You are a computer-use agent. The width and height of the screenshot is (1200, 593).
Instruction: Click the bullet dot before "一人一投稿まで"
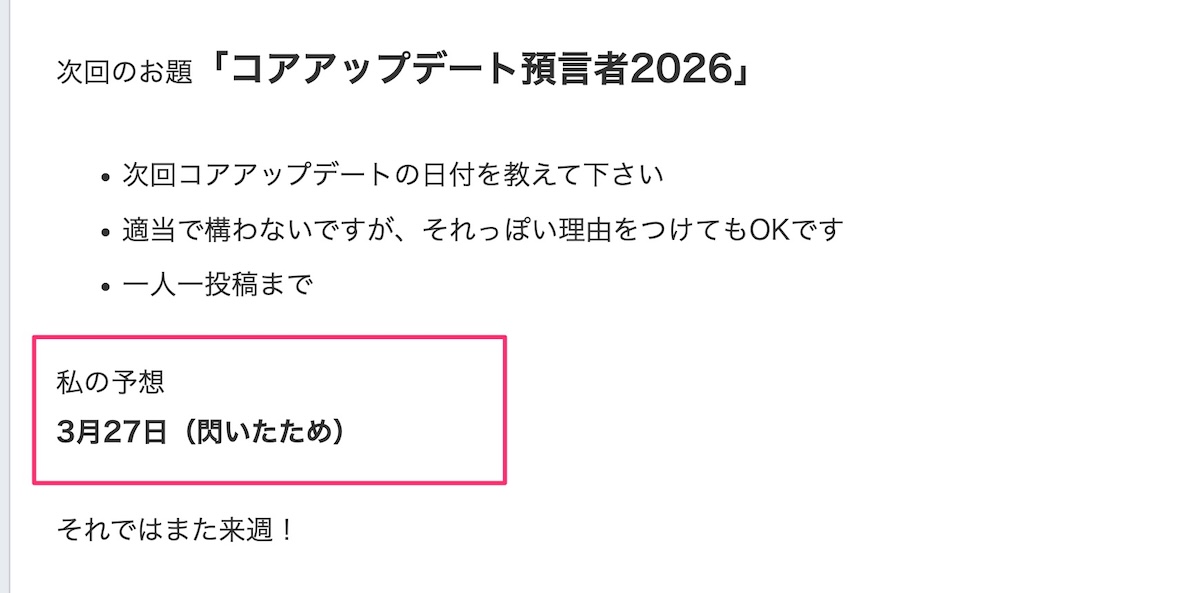click(106, 288)
